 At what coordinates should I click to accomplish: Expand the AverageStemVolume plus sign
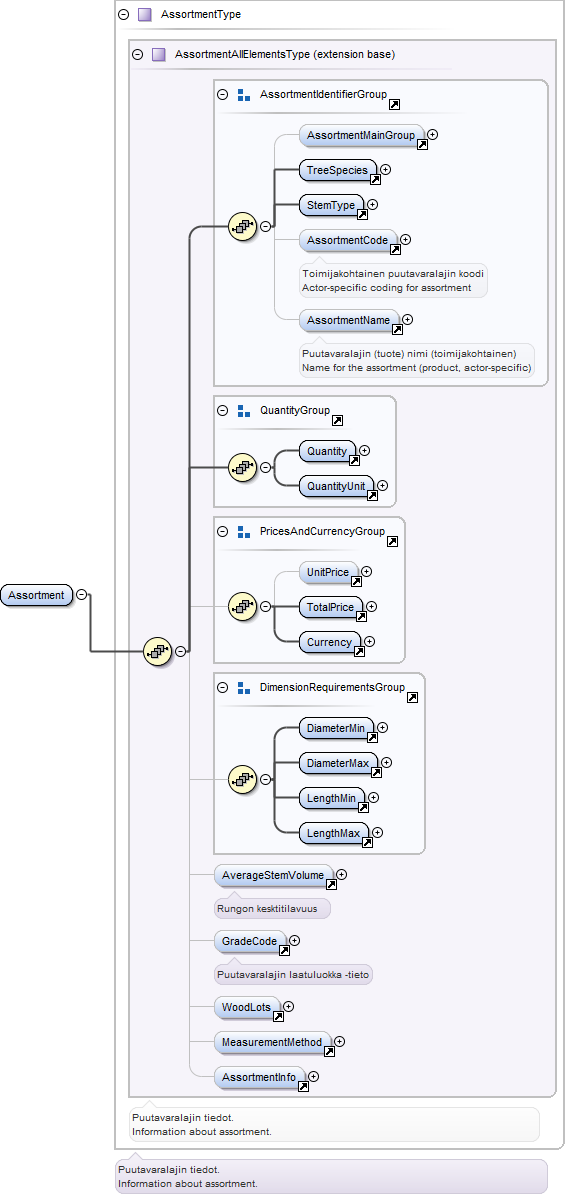[x=341, y=875]
